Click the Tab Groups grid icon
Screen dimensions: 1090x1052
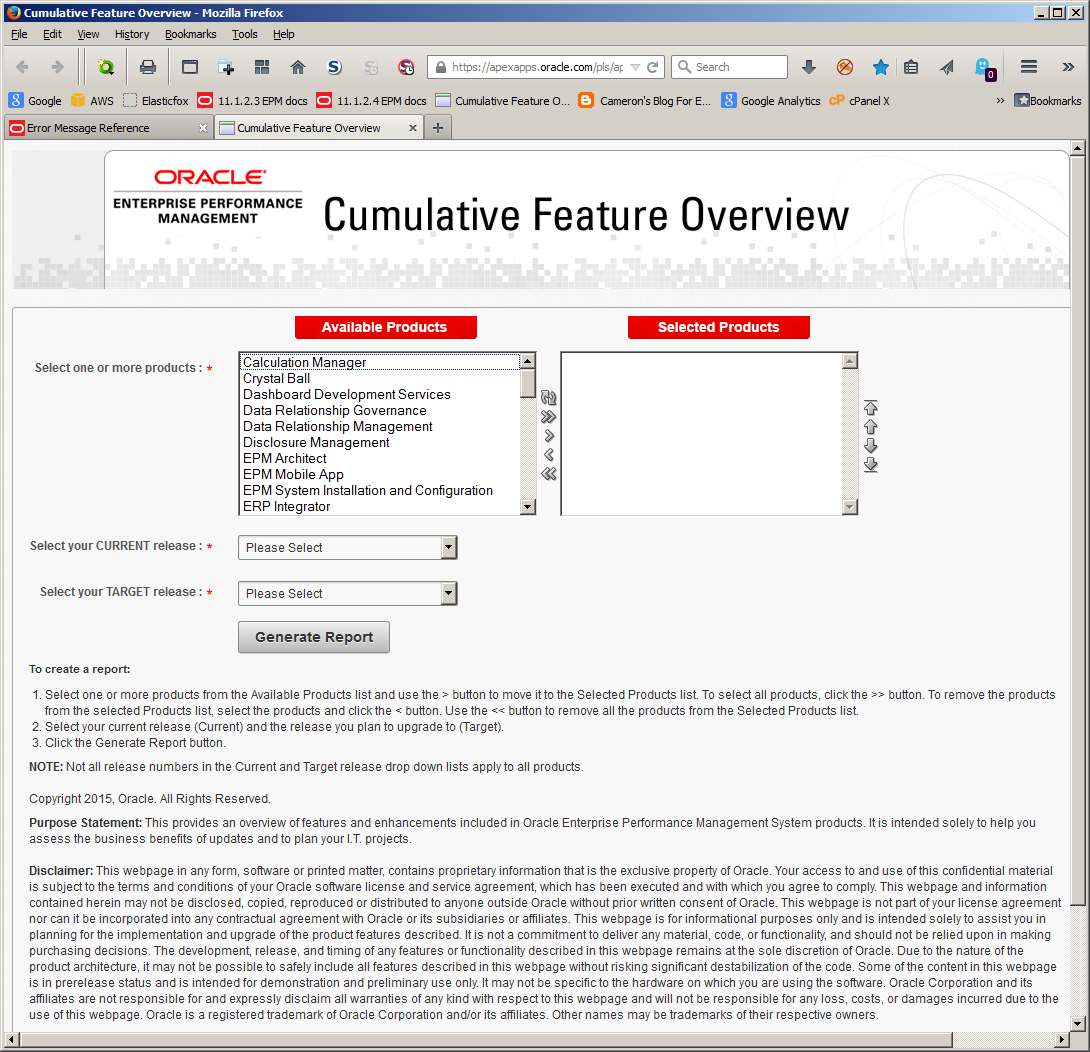click(x=262, y=67)
